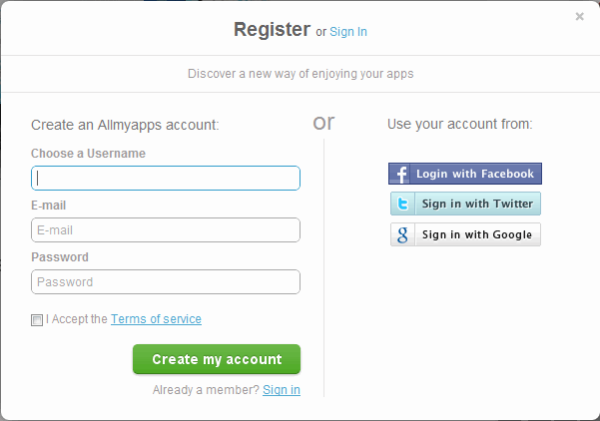Focus the Choose a Username text field
This screenshot has height=421, width=600.
(x=165, y=178)
